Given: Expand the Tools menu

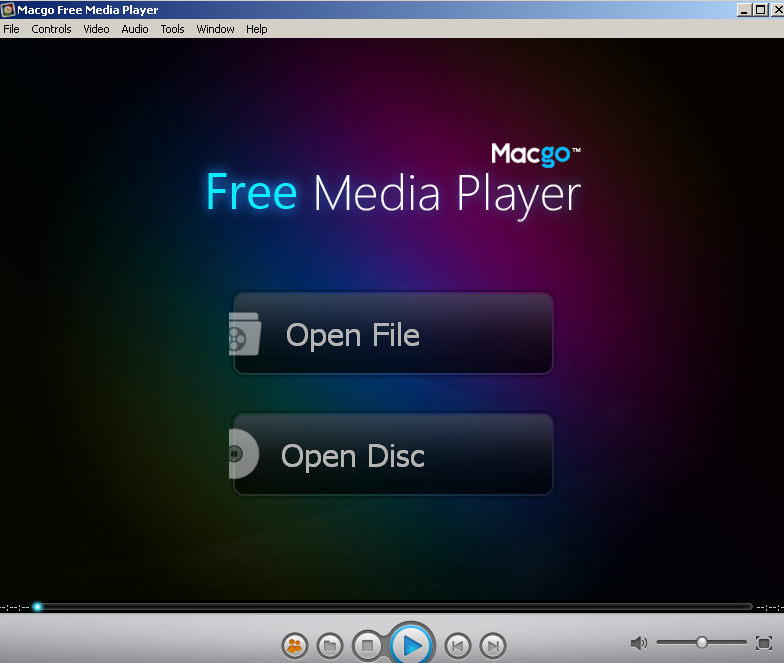Looking at the screenshot, I should [173, 29].
